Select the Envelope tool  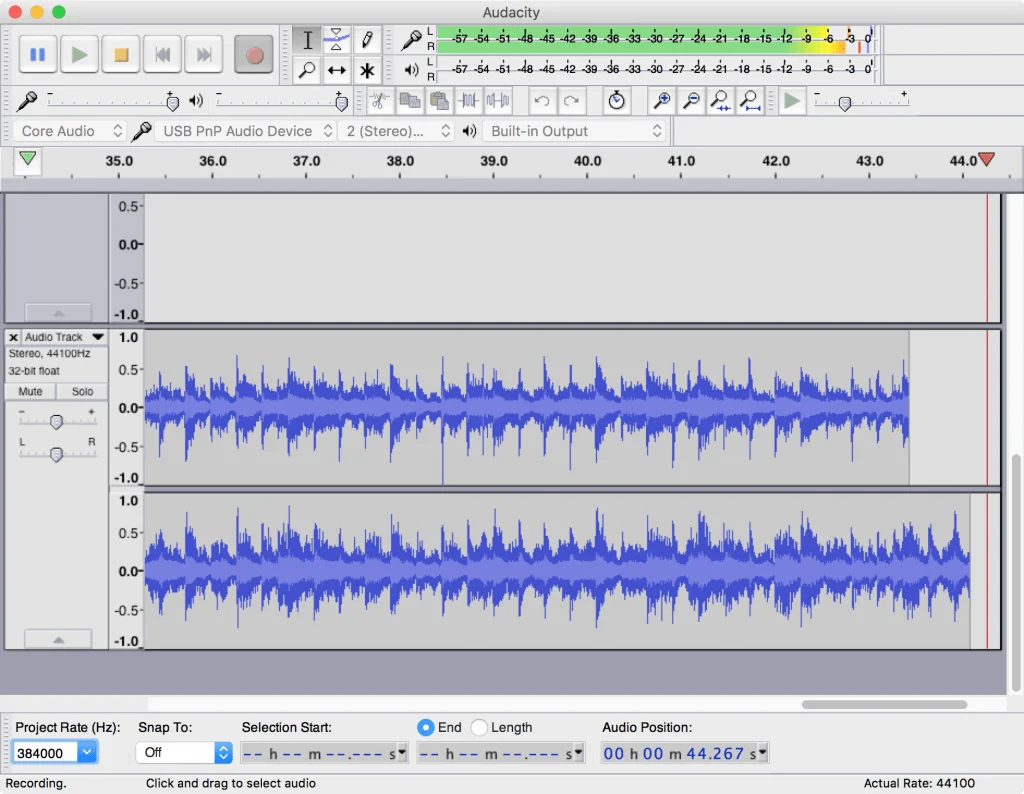pos(337,40)
